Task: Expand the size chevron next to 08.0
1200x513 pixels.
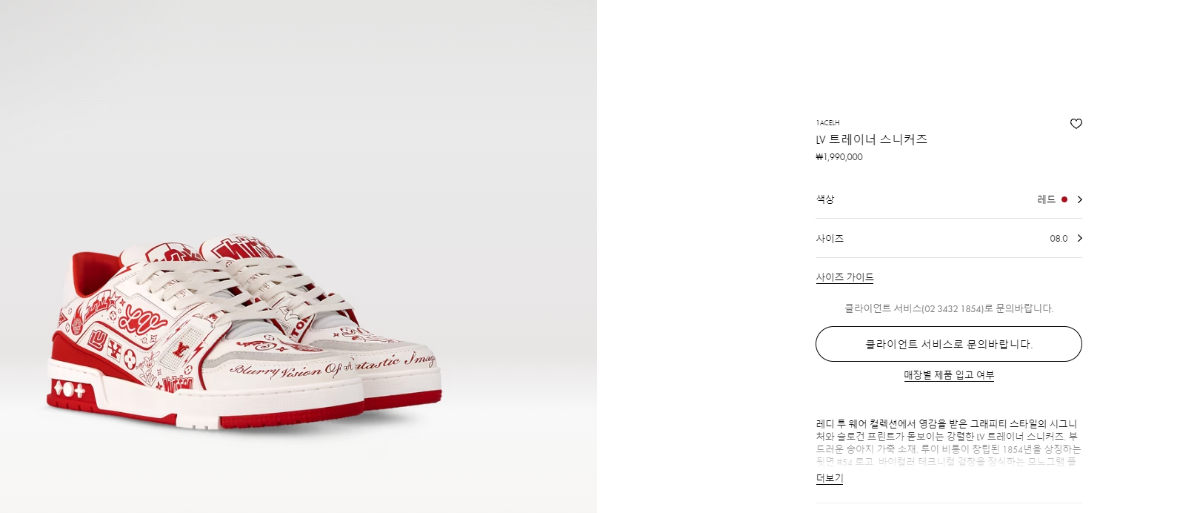Action: click(x=1079, y=238)
